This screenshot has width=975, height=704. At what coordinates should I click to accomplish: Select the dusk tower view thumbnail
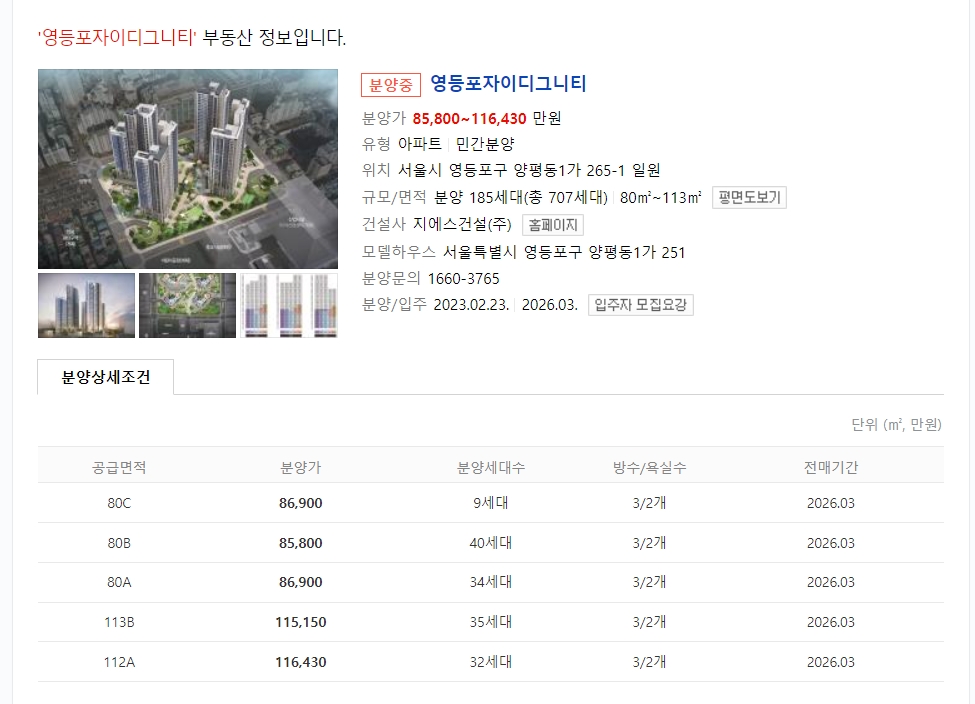86,305
